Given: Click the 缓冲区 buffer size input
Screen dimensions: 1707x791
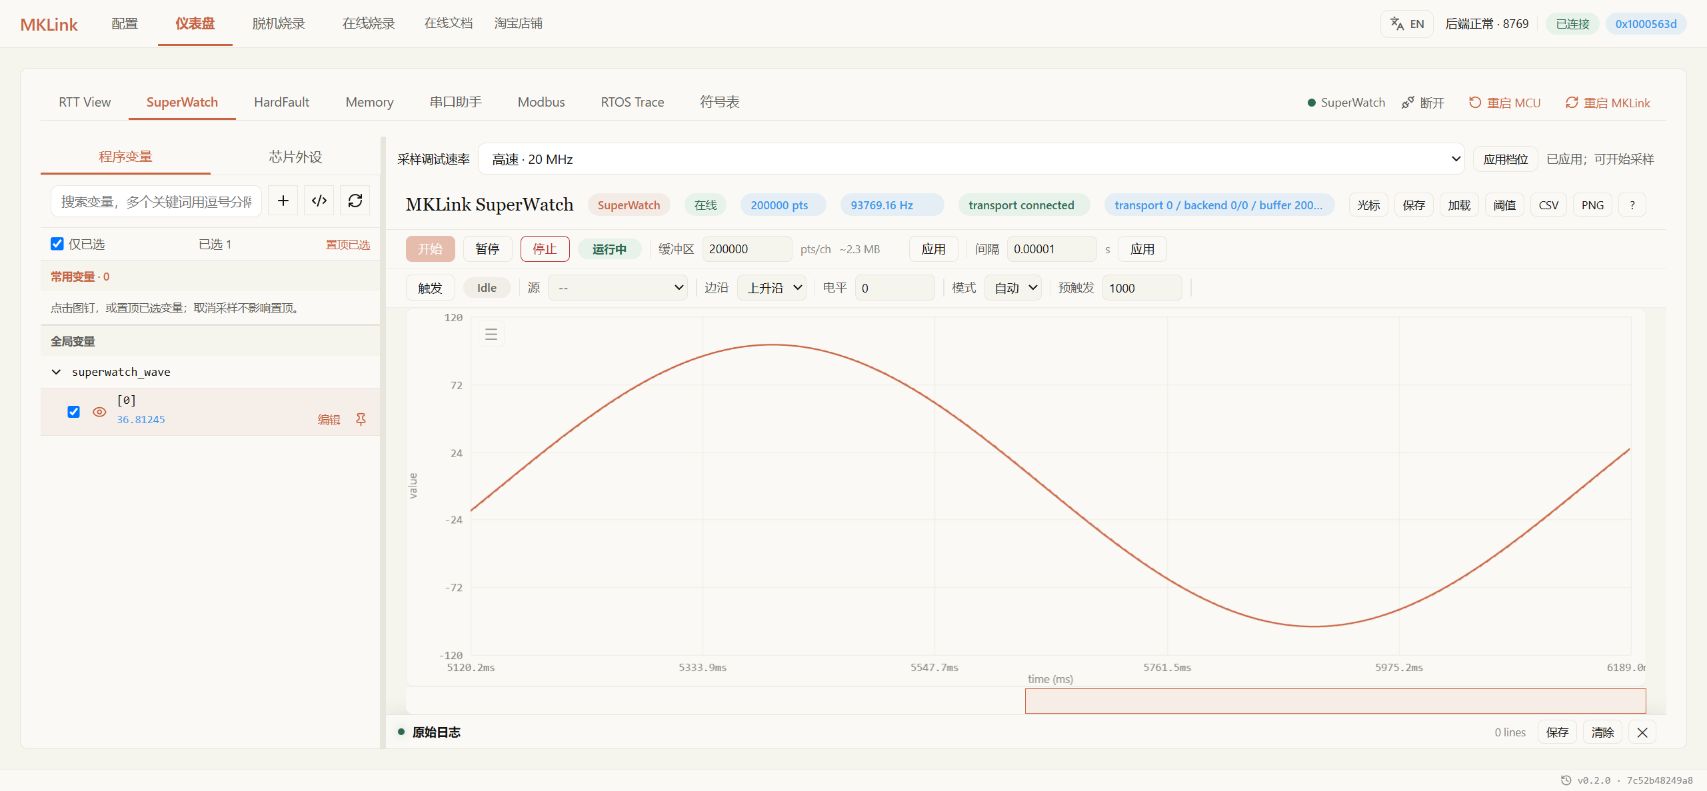Looking at the screenshot, I should click(747, 249).
